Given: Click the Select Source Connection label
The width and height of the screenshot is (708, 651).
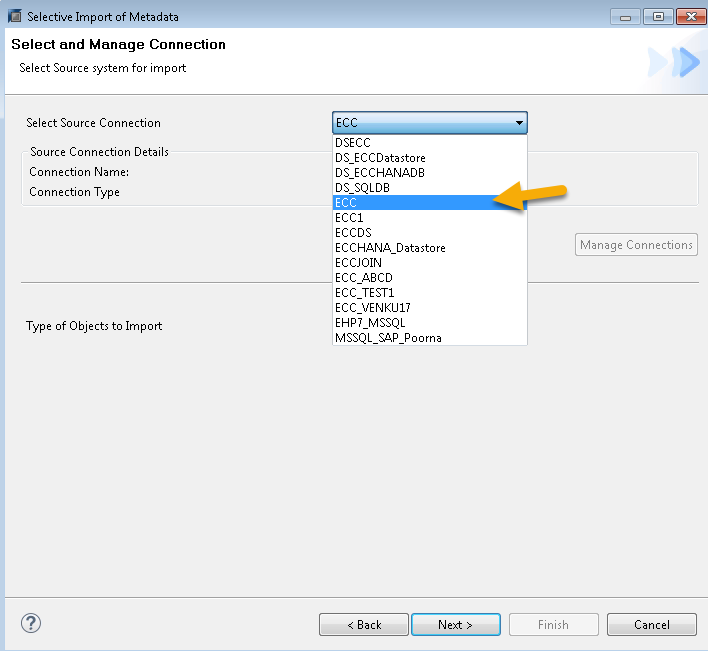Looking at the screenshot, I should tap(93, 123).
